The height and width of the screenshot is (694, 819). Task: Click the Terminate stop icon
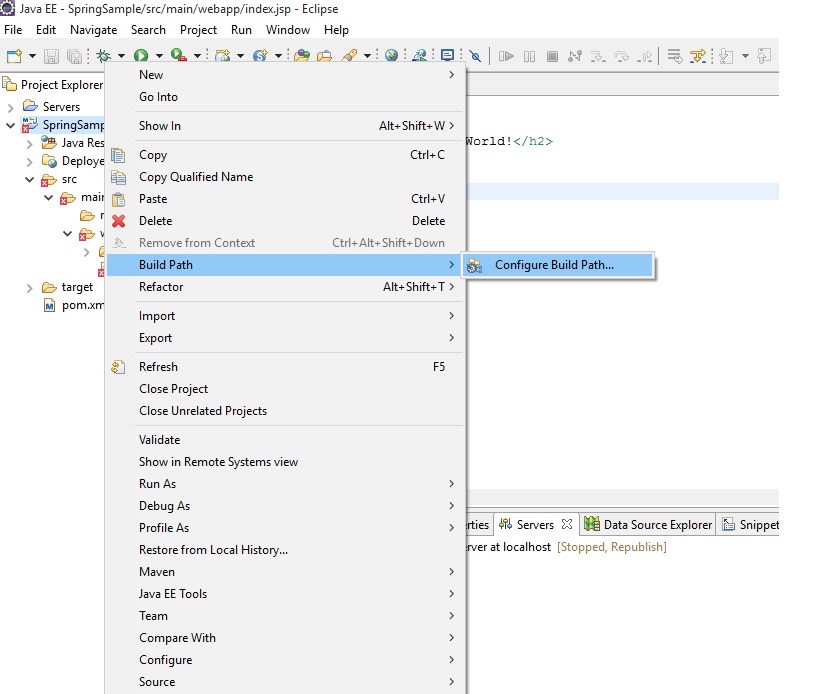tap(552, 56)
